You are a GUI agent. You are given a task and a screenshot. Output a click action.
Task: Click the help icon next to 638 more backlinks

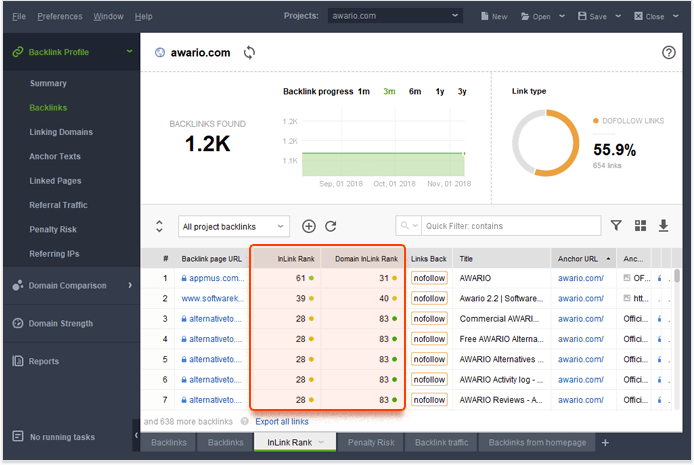point(244,421)
